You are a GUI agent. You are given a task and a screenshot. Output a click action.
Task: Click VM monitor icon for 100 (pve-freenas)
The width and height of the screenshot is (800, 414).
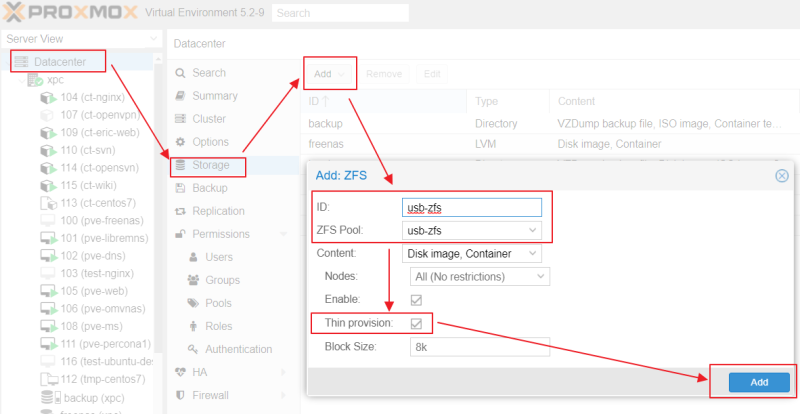point(47,221)
